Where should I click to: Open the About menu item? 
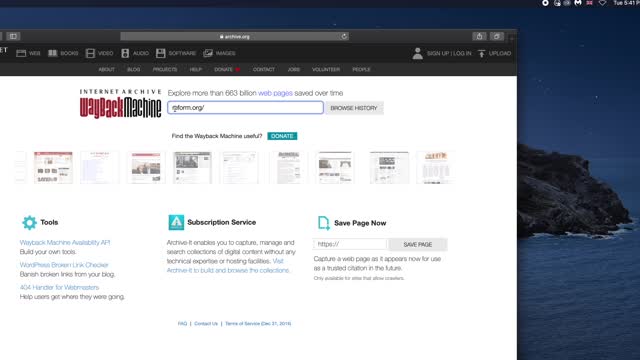[x=107, y=69]
